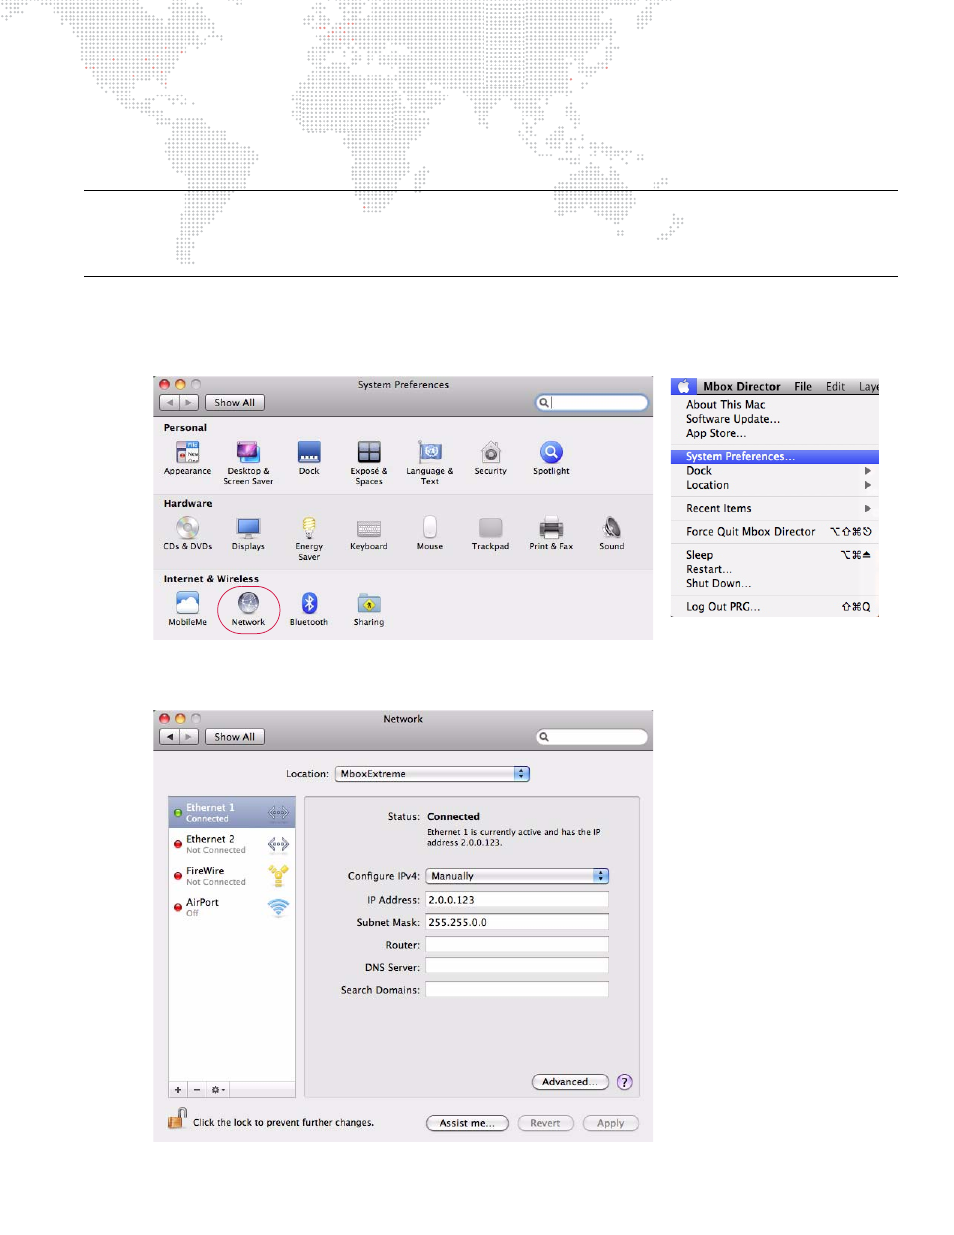Choose Software Update… in Apple menu
954x1235 pixels.
click(x=732, y=419)
